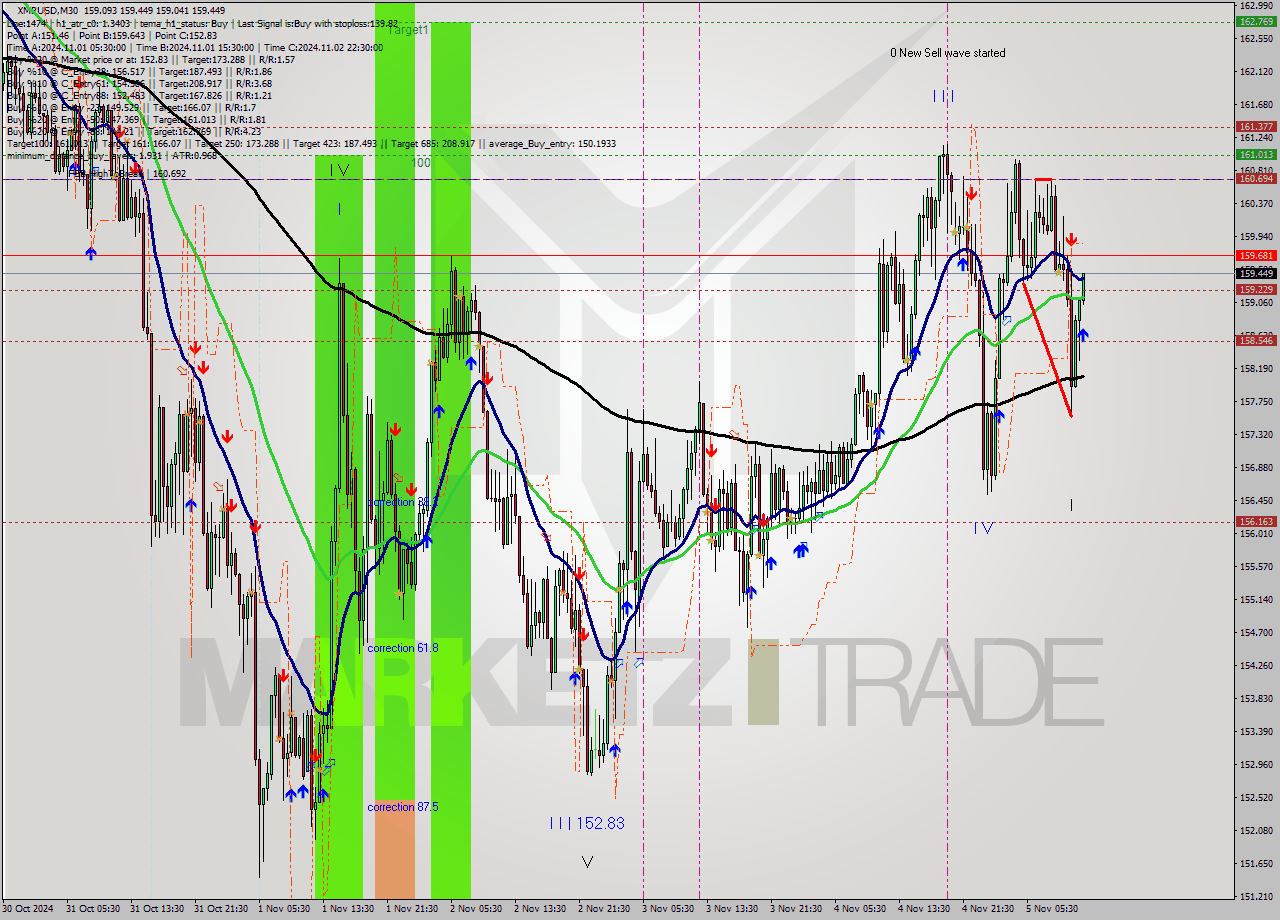Image resolution: width=1280 pixels, height=920 pixels.
Task: Click the '30 Oct 2024' date label
Action: [29, 909]
